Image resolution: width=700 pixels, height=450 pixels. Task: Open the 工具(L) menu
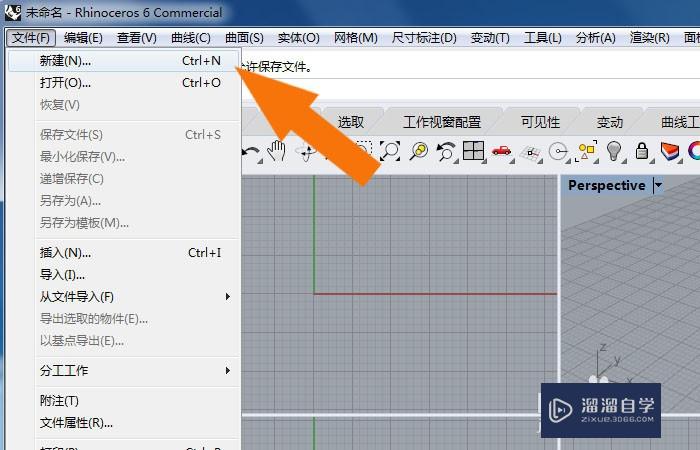click(x=542, y=38)
